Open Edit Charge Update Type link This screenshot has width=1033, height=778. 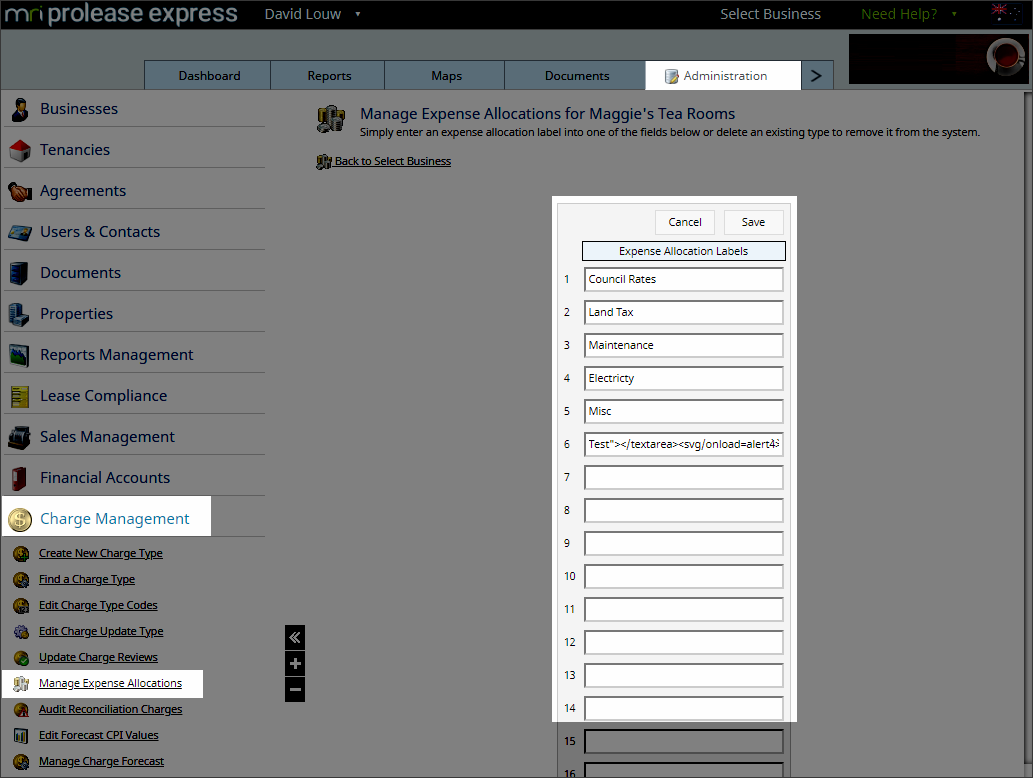pos(101,632)
